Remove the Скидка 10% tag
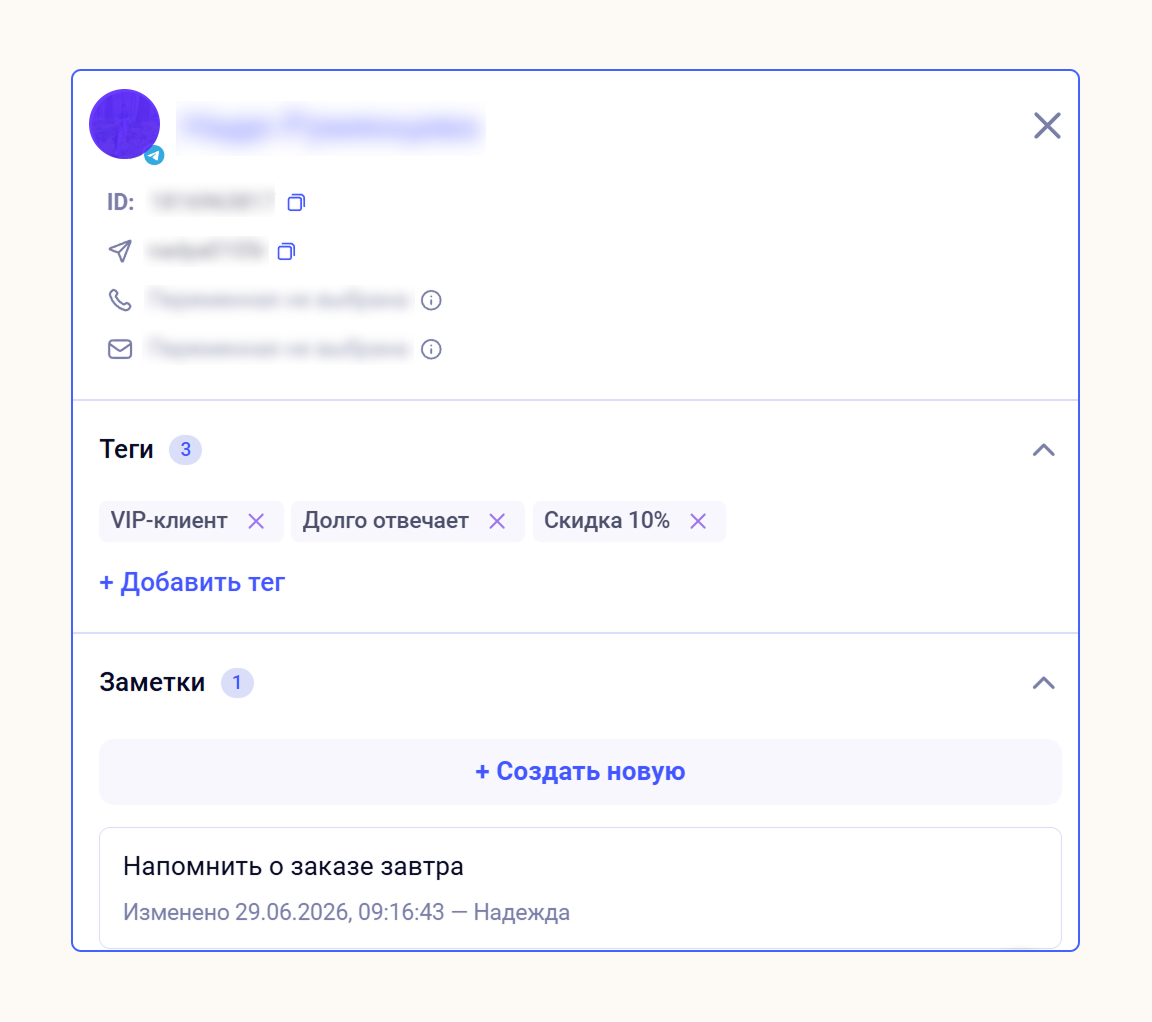 tap(699, 521)
